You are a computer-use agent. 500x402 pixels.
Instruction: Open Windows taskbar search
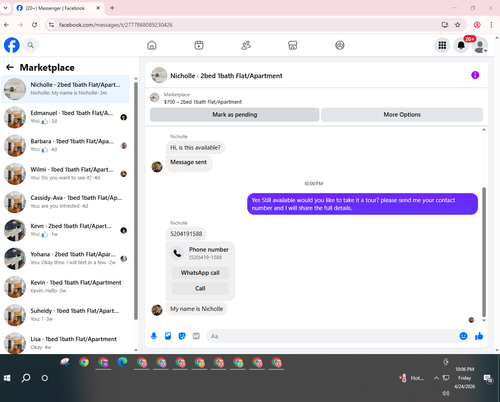click(x=26, y=378)
